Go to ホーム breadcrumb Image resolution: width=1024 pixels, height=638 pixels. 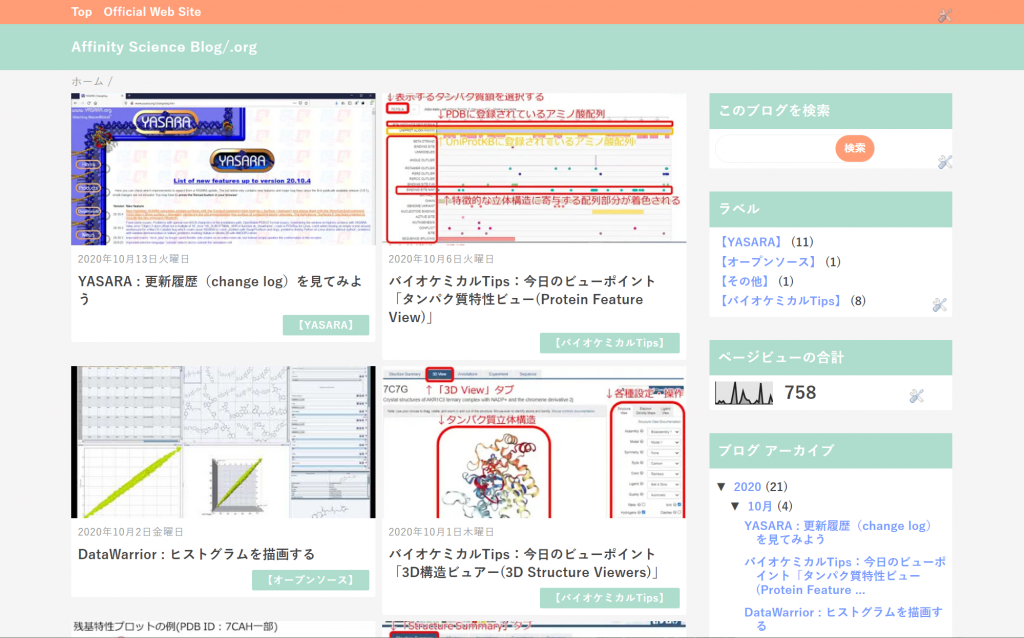[88, 82]
